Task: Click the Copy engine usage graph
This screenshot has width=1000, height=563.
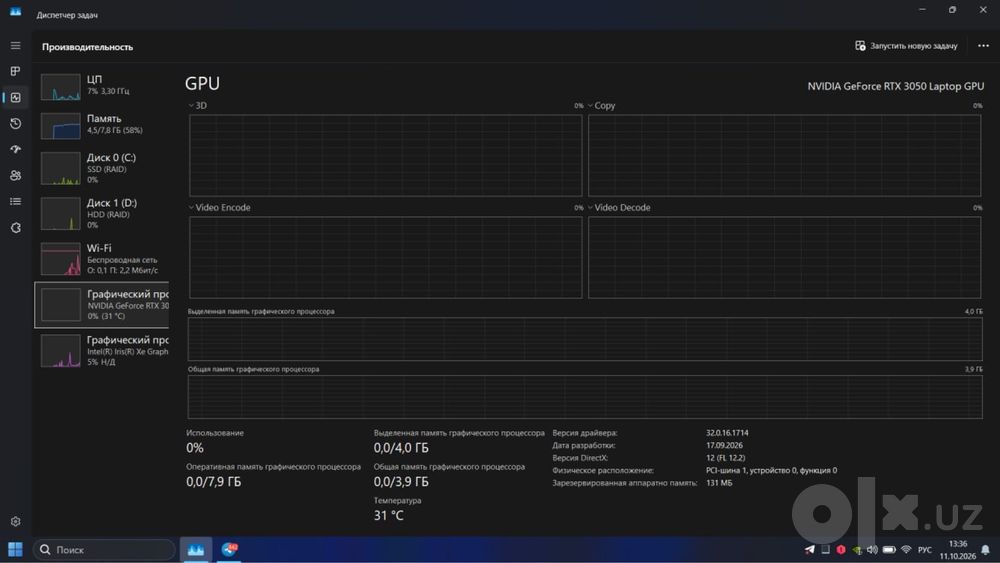Action: 784,155
